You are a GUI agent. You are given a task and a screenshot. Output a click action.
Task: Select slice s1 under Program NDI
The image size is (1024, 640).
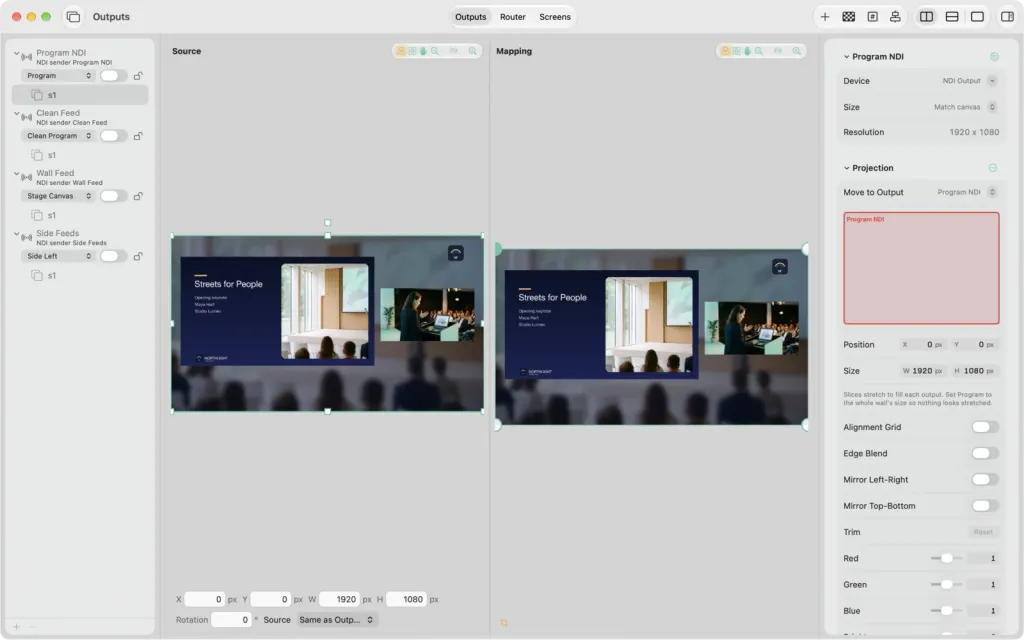click(80, 95)
